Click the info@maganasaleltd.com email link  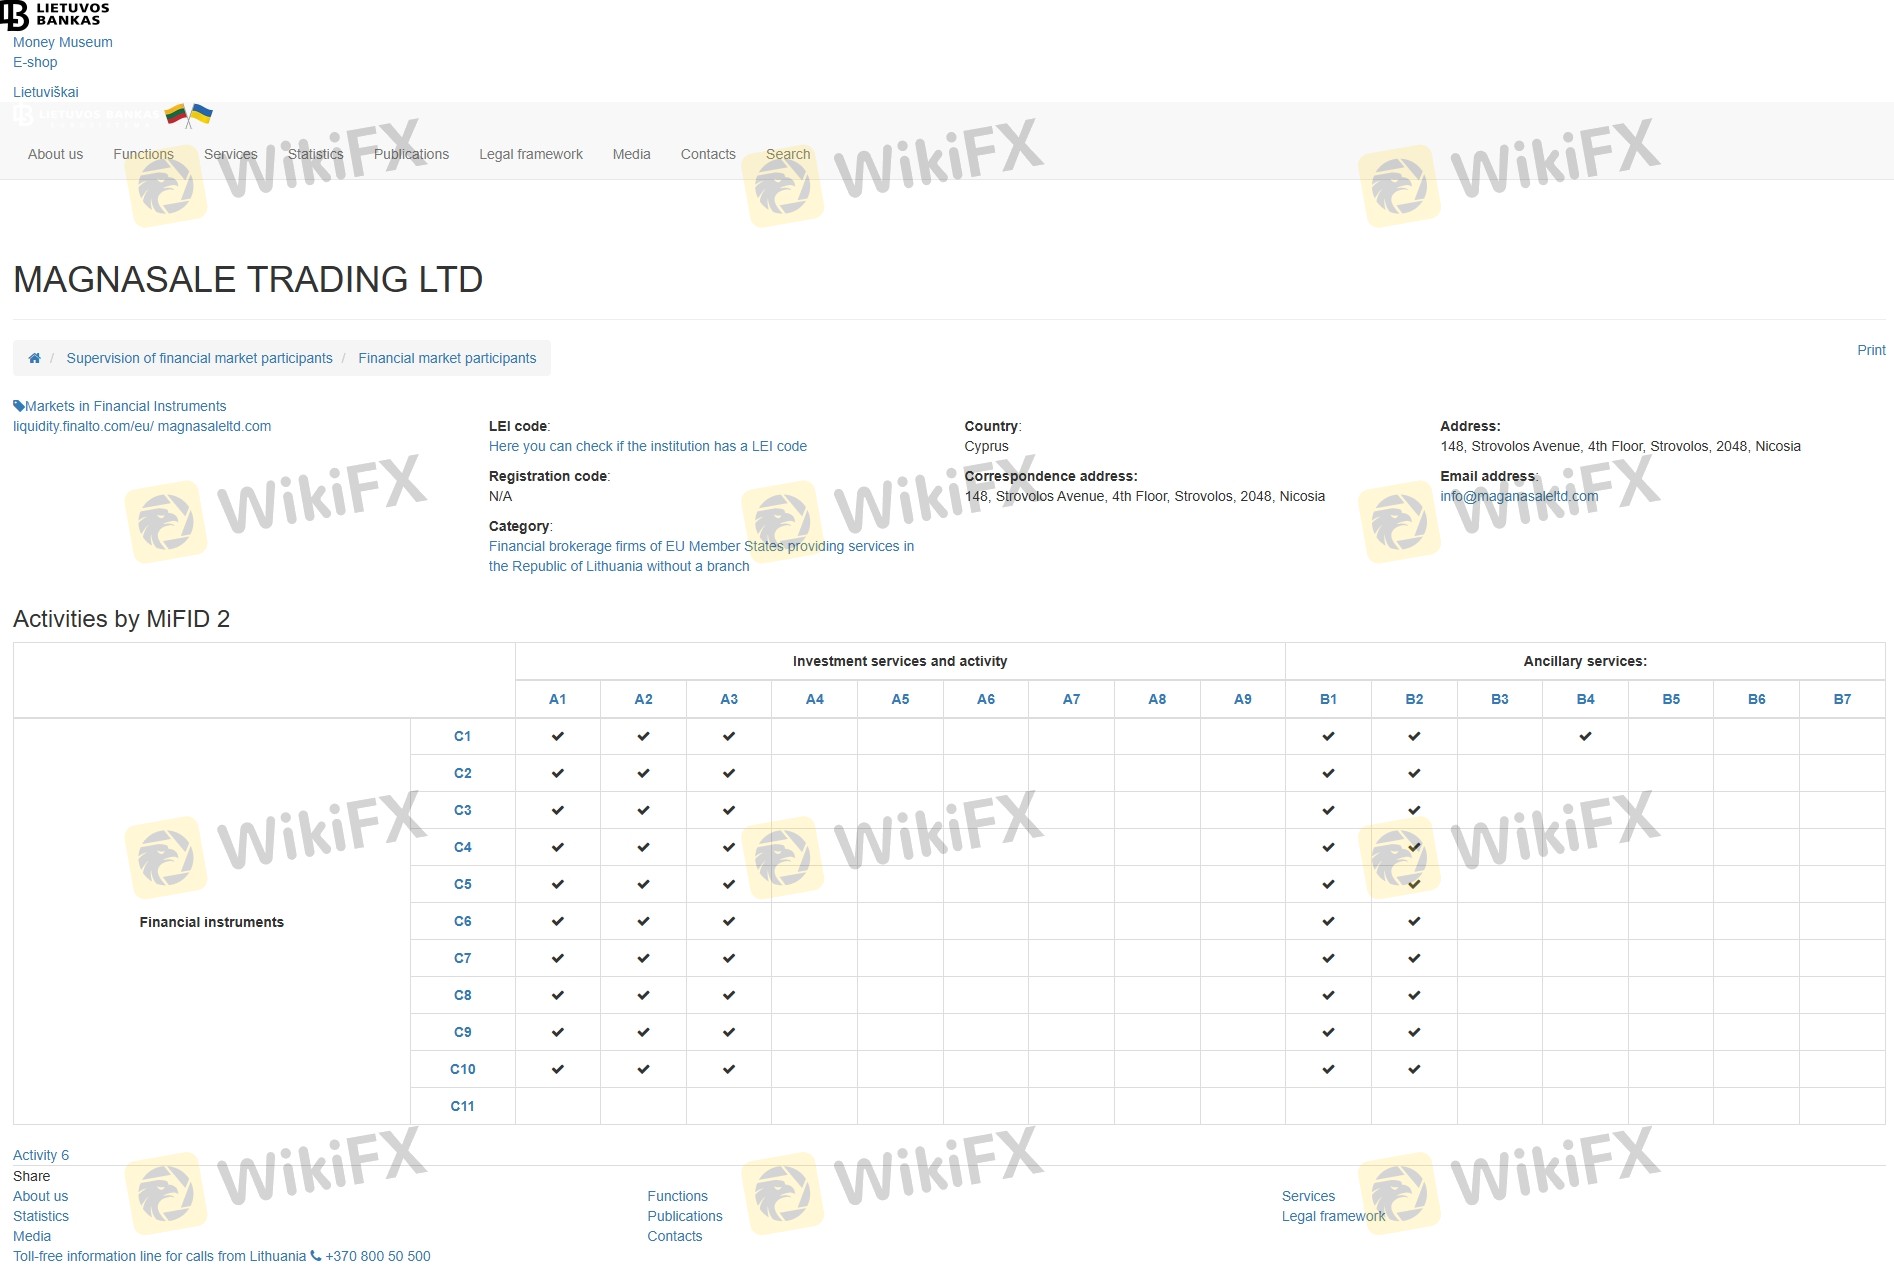click(x=1519, y=496)
